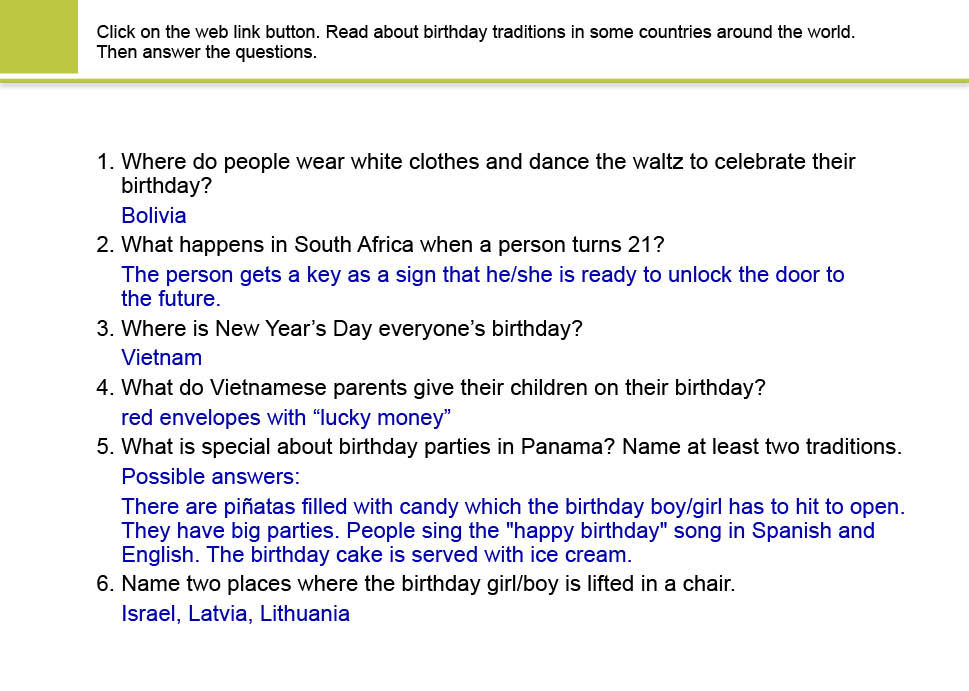Click the word "Lithuania" in the last answer

[x=304, y=614]
